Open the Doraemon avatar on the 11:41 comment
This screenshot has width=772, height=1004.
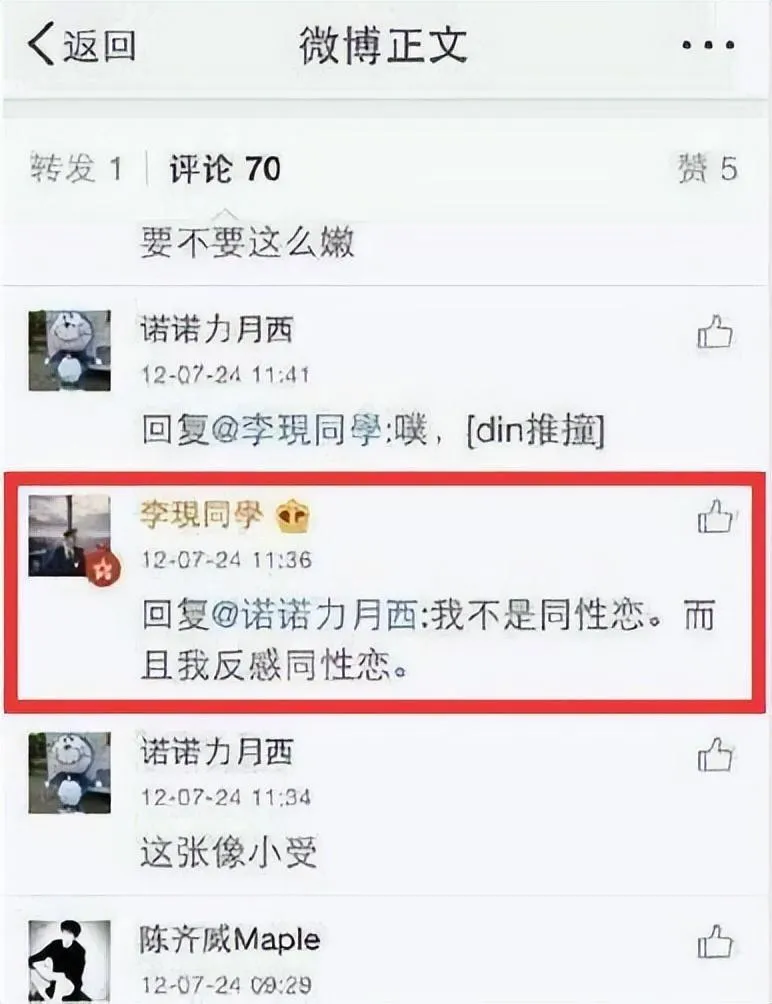coord(70,351)
